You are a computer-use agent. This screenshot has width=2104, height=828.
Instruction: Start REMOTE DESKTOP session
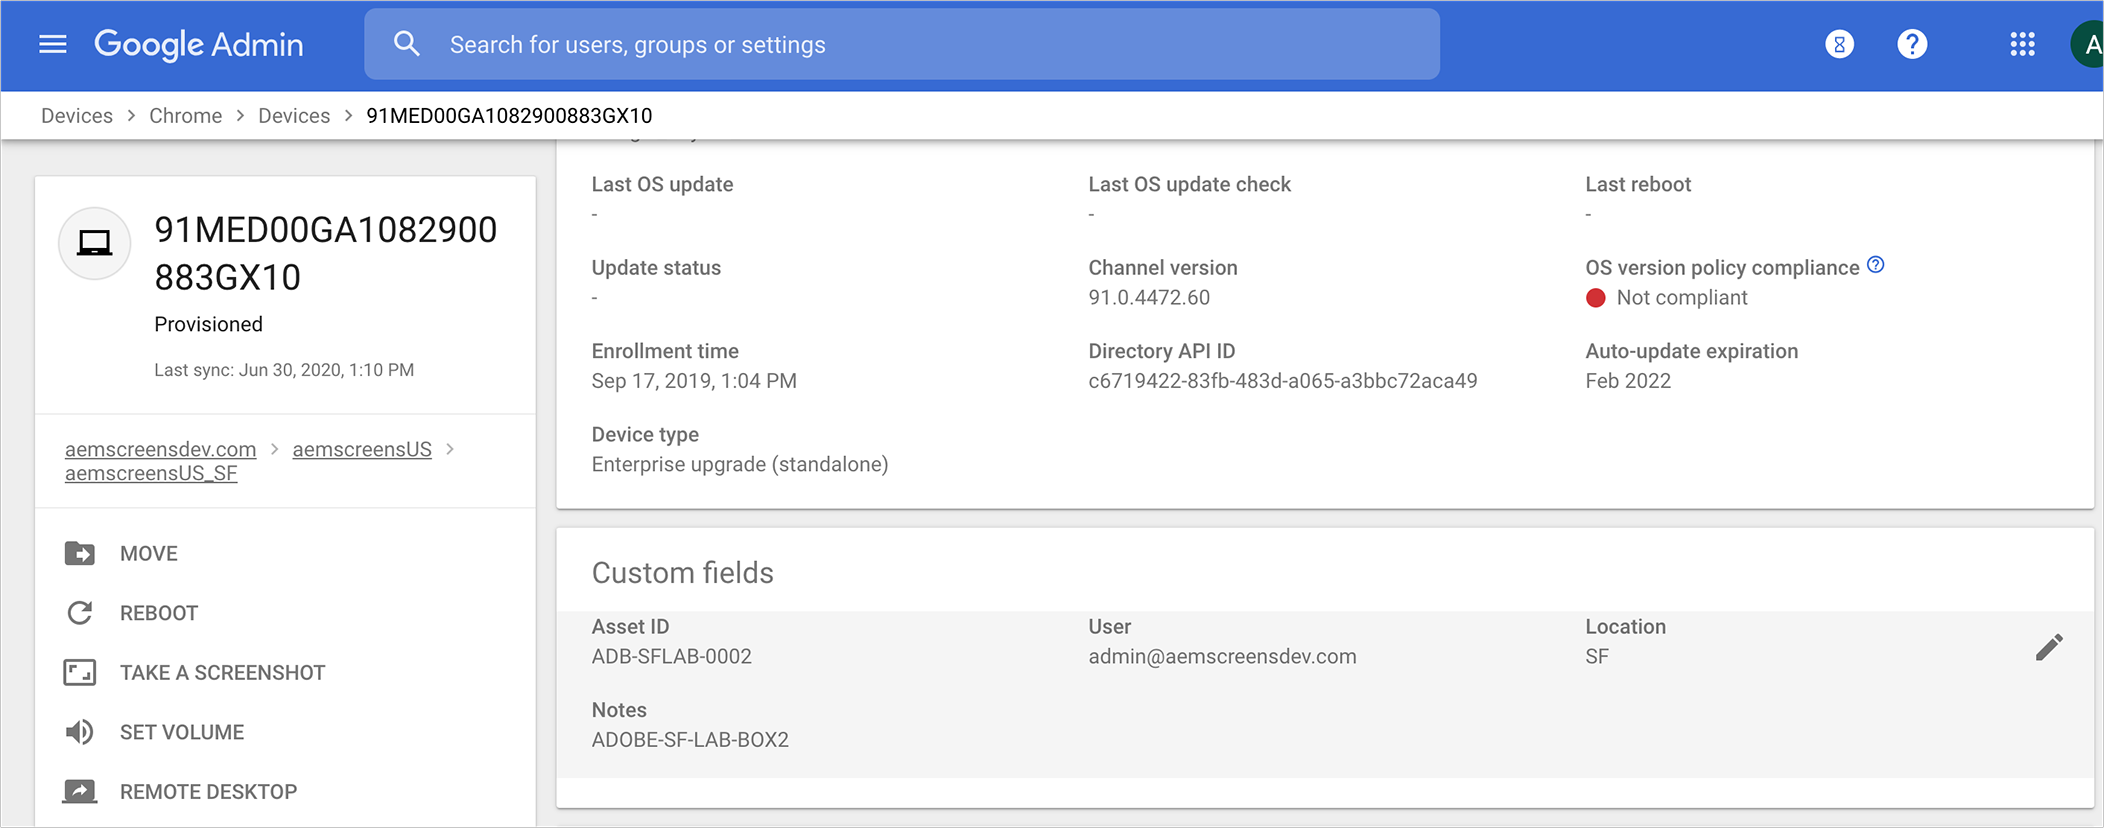208,792
